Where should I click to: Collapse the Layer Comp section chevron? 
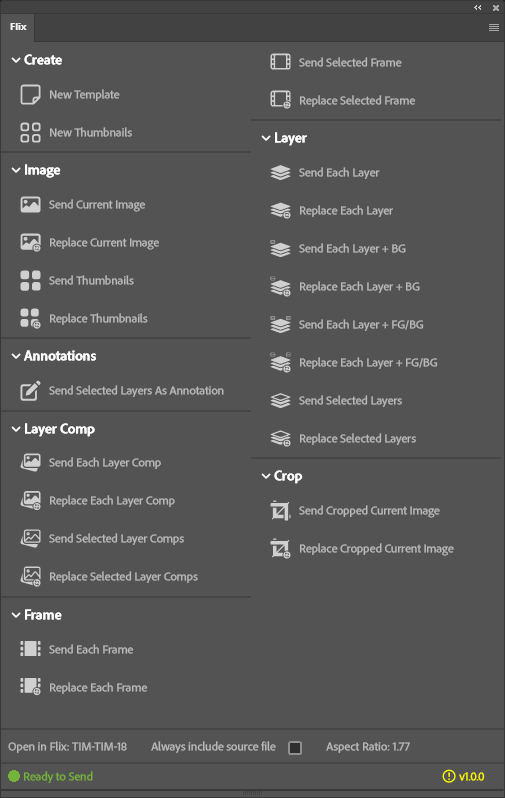click(x=16, y=430)
